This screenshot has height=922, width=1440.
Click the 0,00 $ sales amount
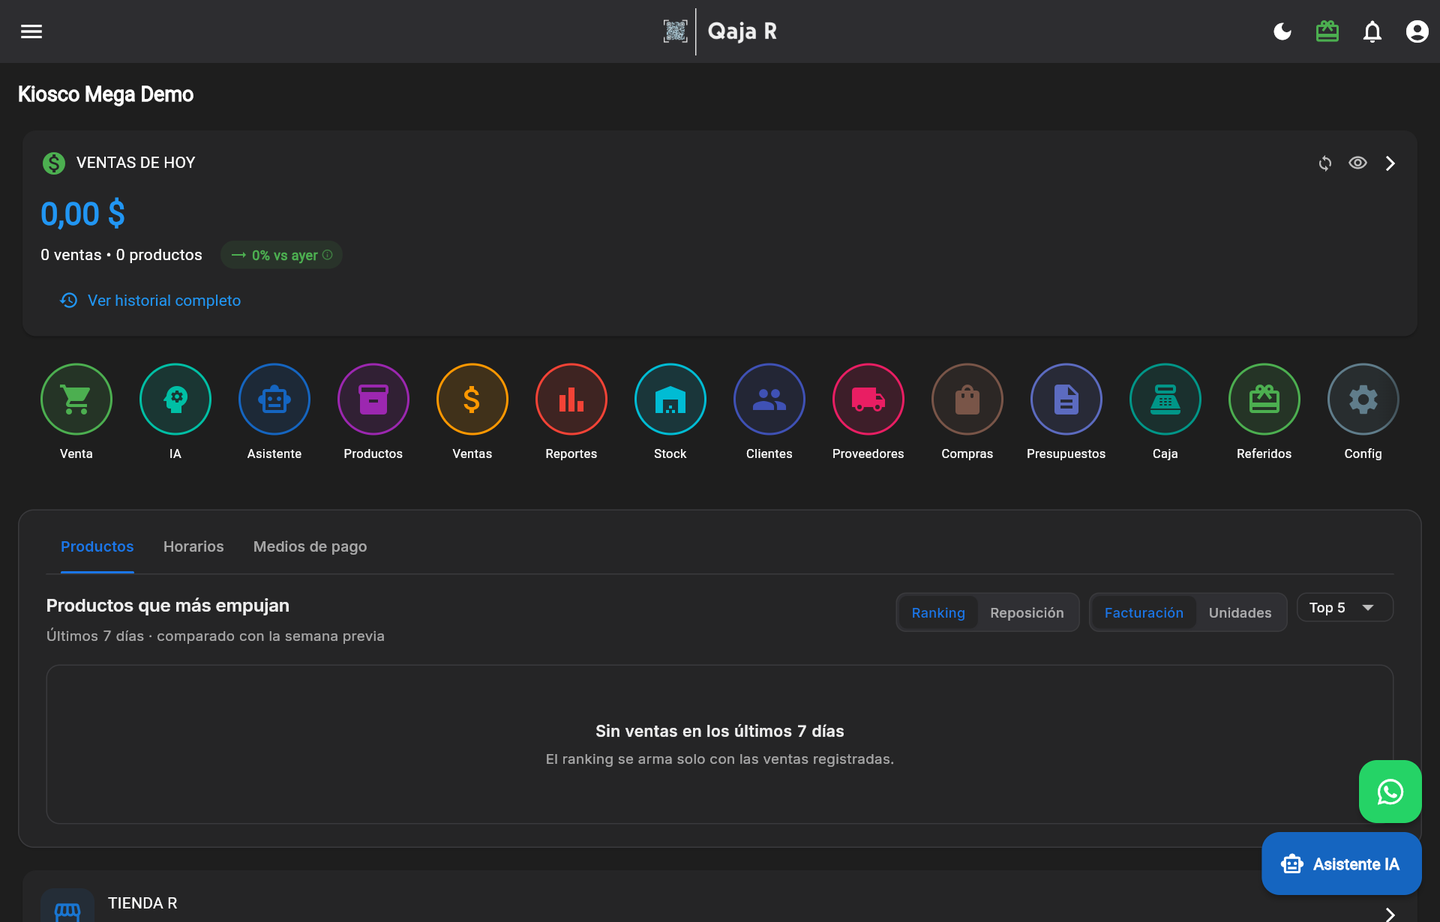[x=83, y=213]
